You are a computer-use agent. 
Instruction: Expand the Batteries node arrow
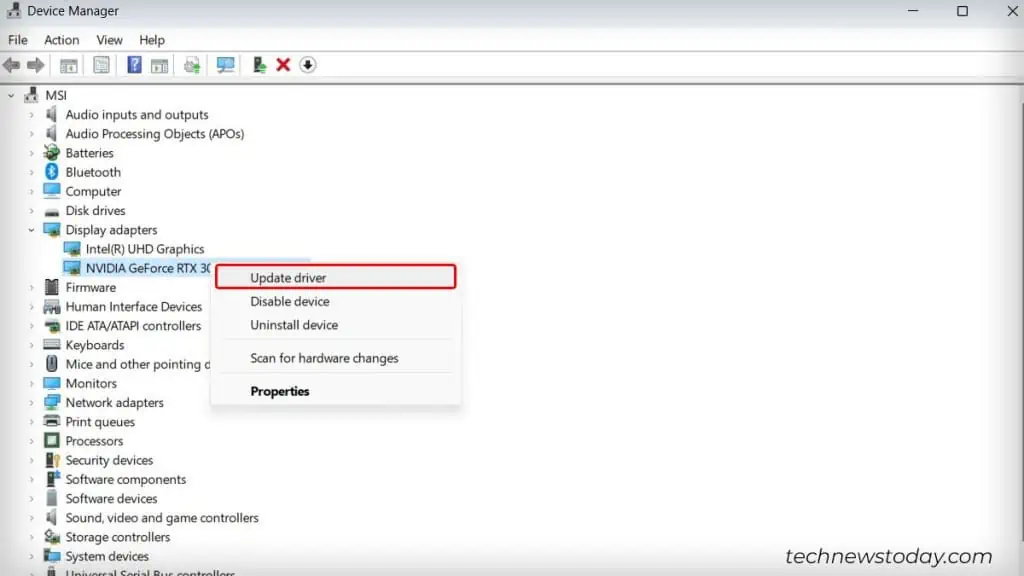pyautogui.click(x=31, y=153)
